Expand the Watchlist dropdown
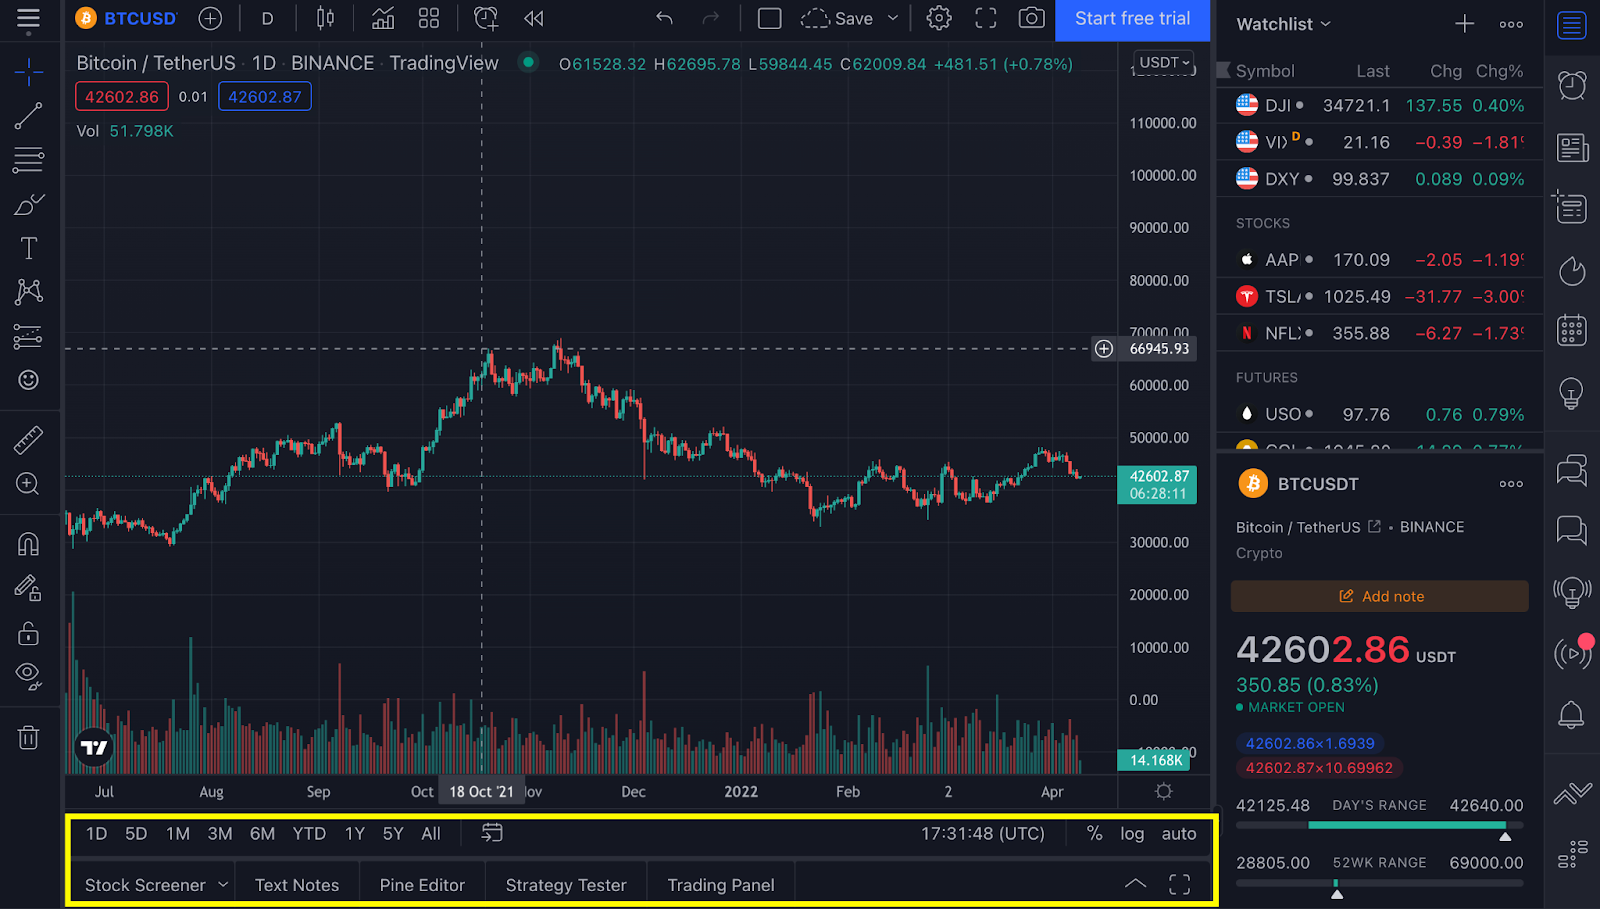The image size is (1600, 909). pyautogui.click(x=1283, y=24)
